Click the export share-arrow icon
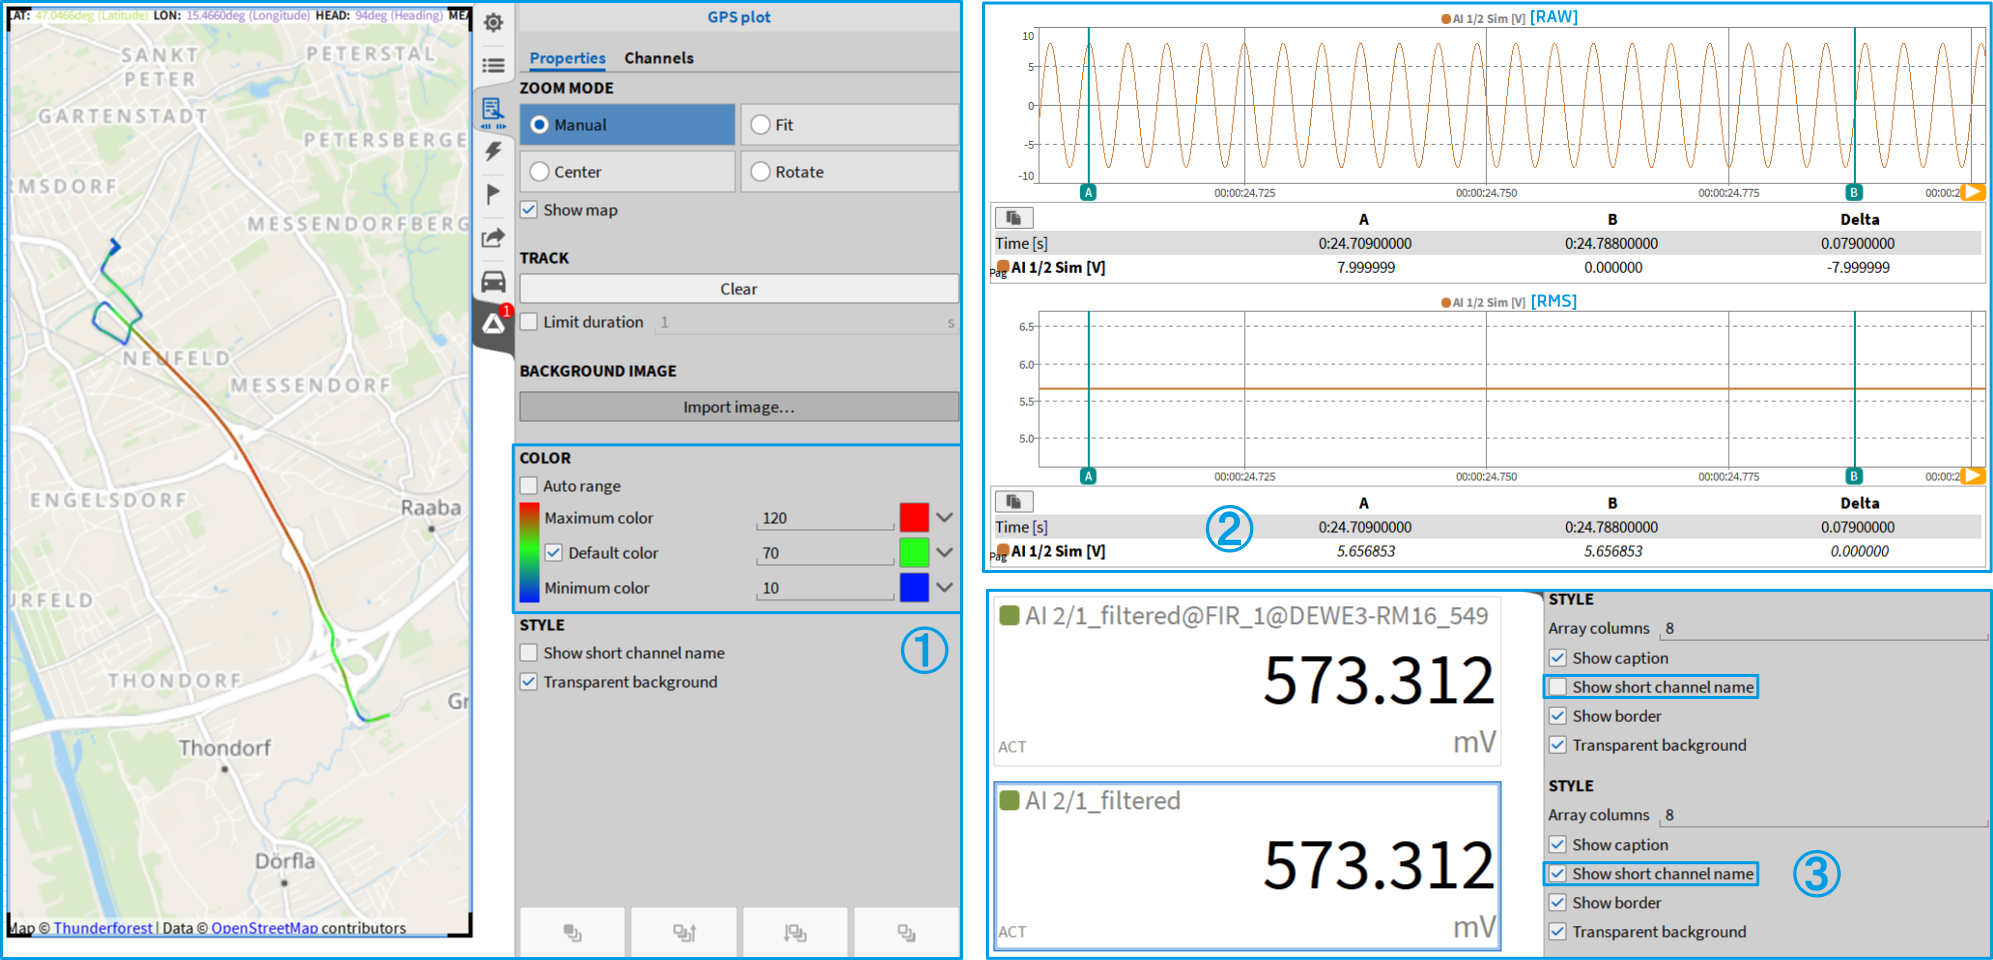1993x960 pixels. [493, 238]
